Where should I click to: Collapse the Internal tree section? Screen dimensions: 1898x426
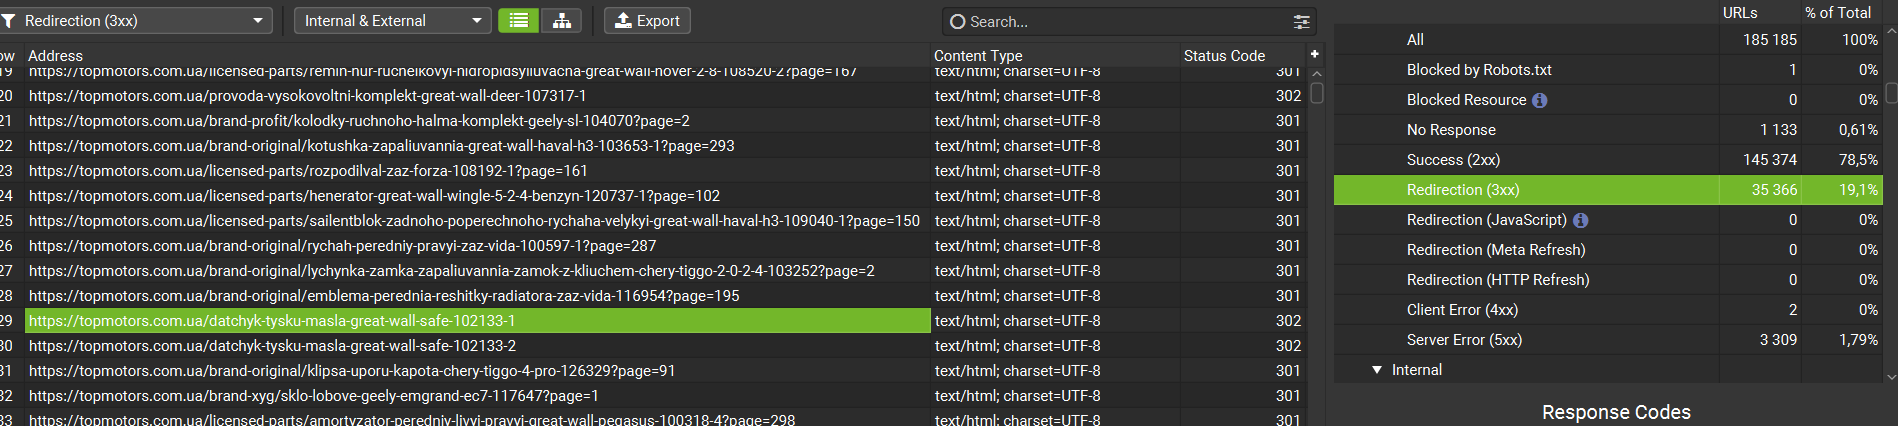tap(1377, 370)
